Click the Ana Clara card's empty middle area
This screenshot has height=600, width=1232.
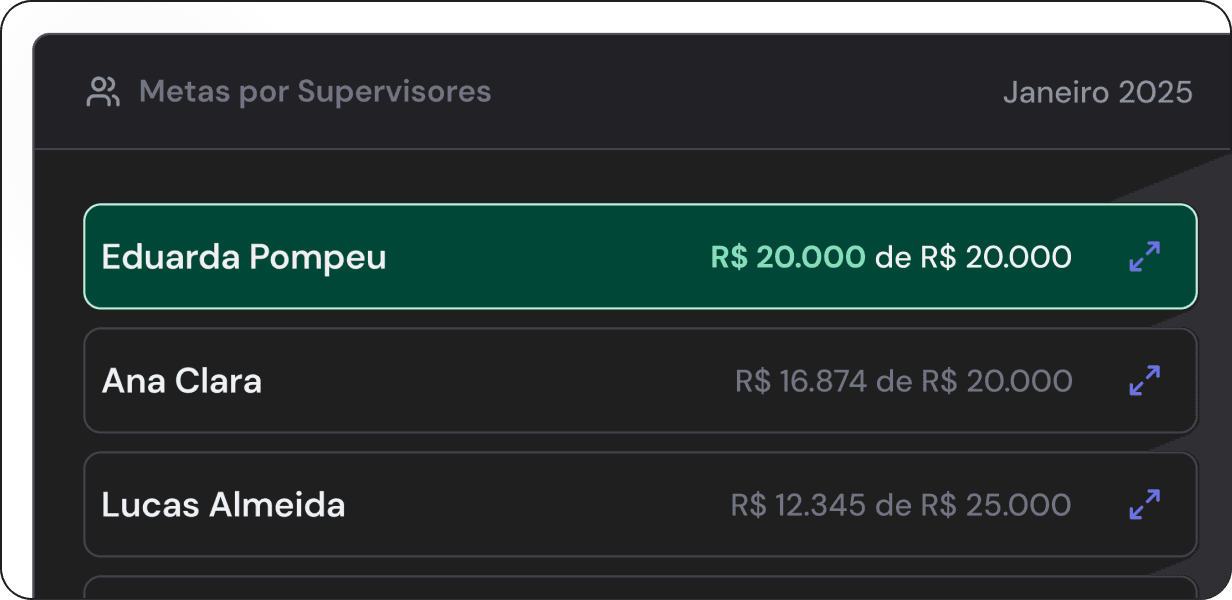(x=500, y=381)
